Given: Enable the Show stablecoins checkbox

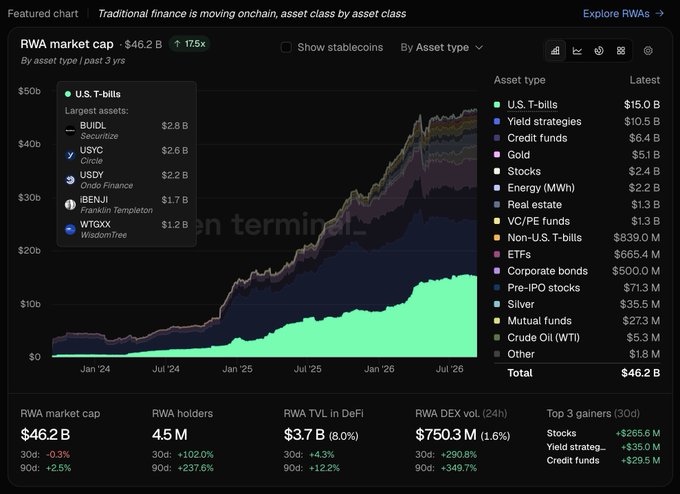Looking at the screenshot, I should [286, 47].
